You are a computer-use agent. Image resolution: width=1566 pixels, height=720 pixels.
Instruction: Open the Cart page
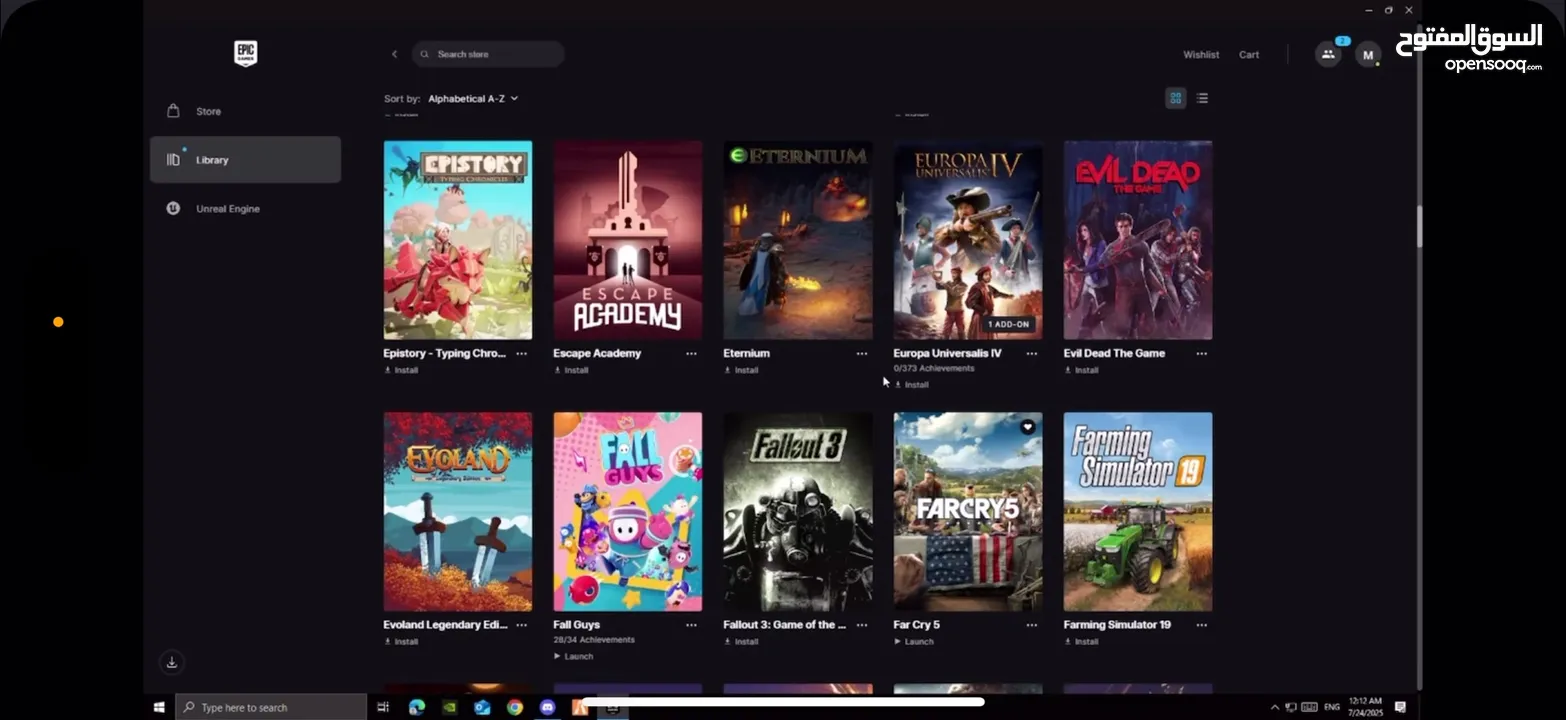coord(1249,55)
